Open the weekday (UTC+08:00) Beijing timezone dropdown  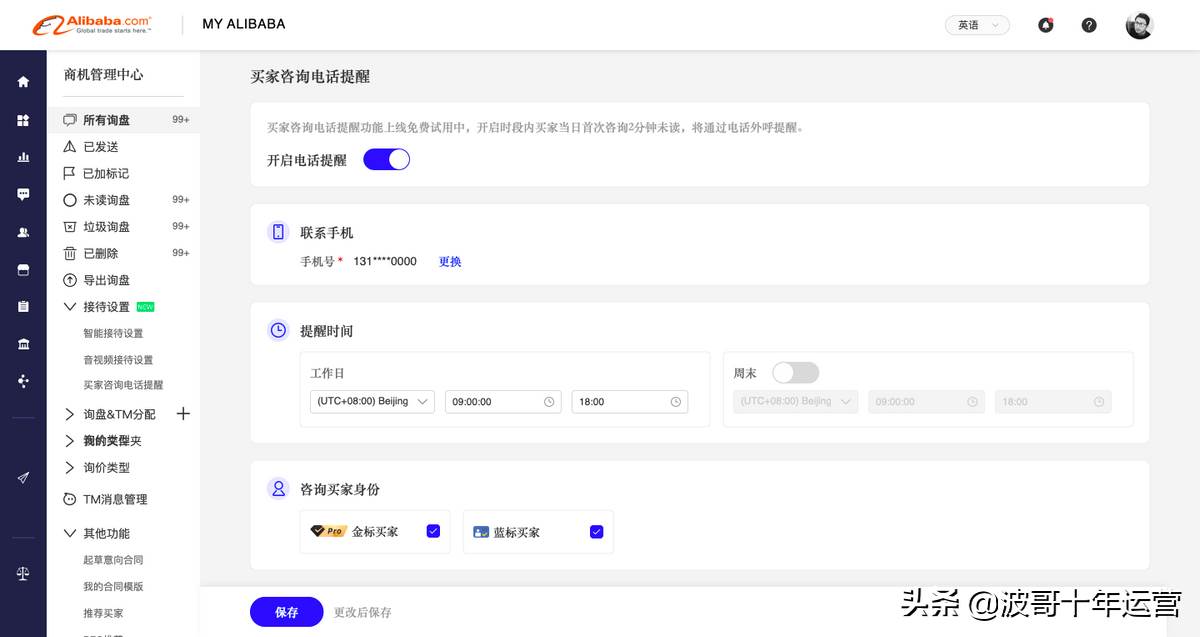pos(372,402)
